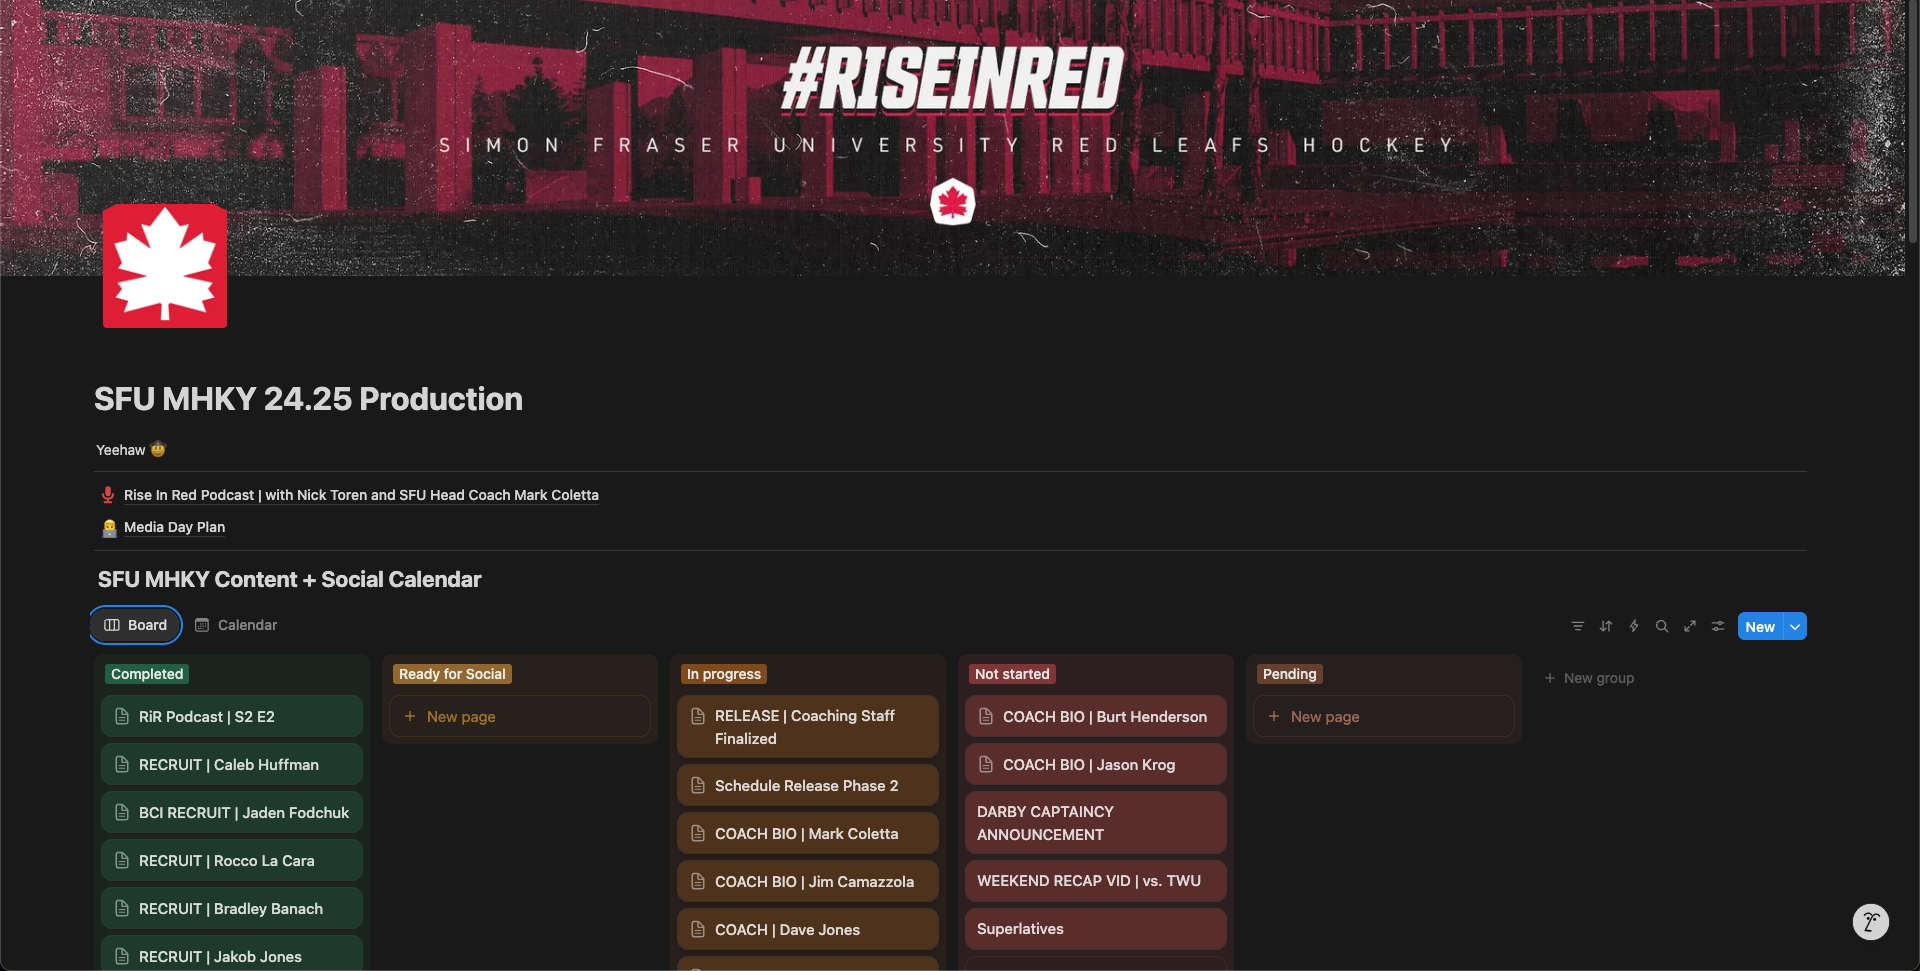The height and width of the screenshot is (971, 1920).
Task: Click the Completed group label
Action: tap(147, 674)
